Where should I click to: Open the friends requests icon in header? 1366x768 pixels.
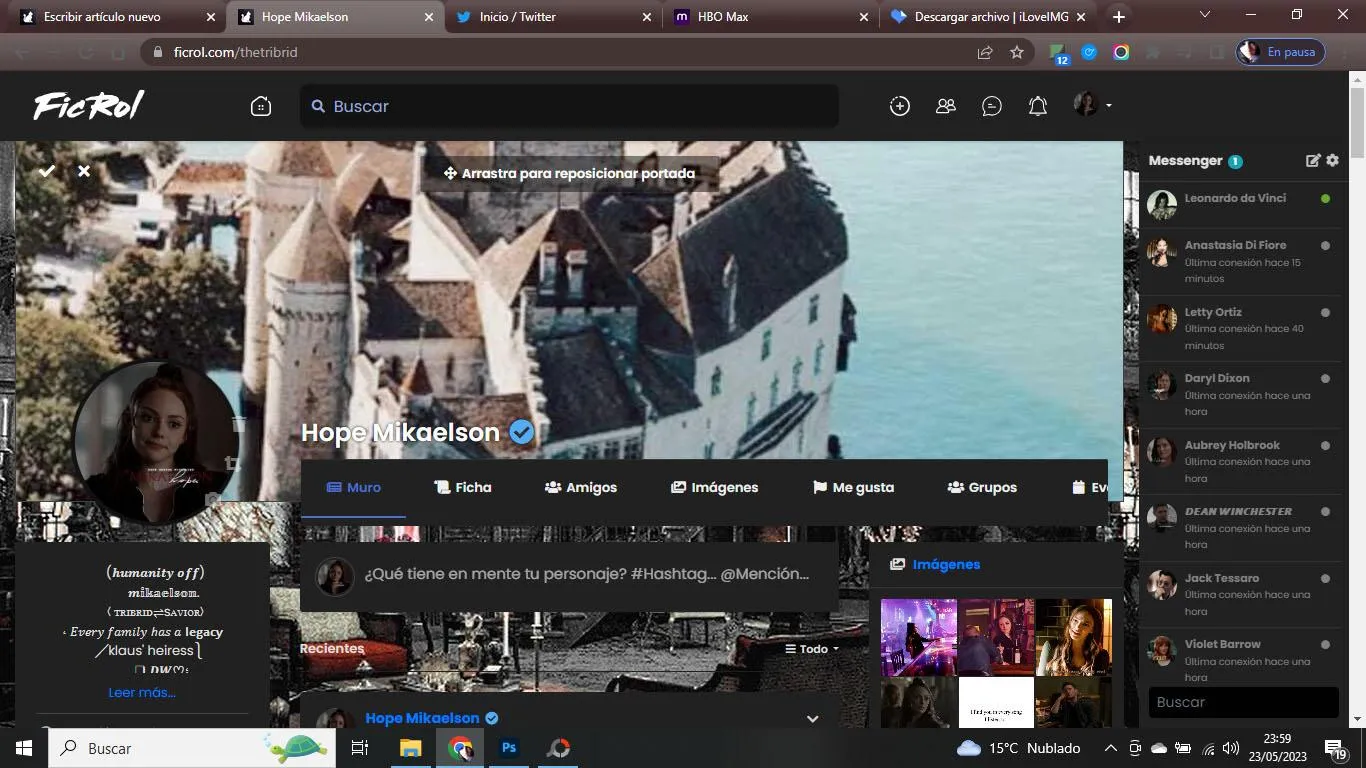946,106
